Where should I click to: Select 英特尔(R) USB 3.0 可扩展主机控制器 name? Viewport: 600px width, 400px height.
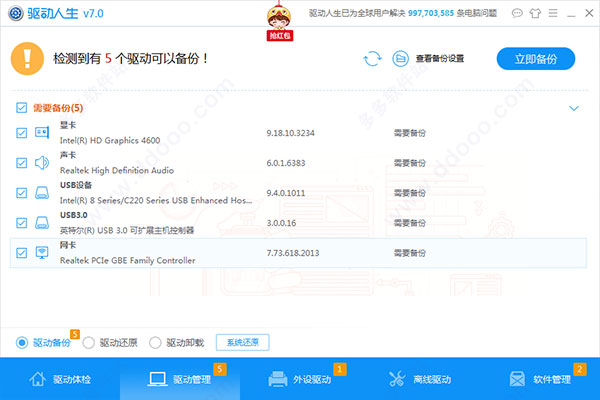pos(127,230)
